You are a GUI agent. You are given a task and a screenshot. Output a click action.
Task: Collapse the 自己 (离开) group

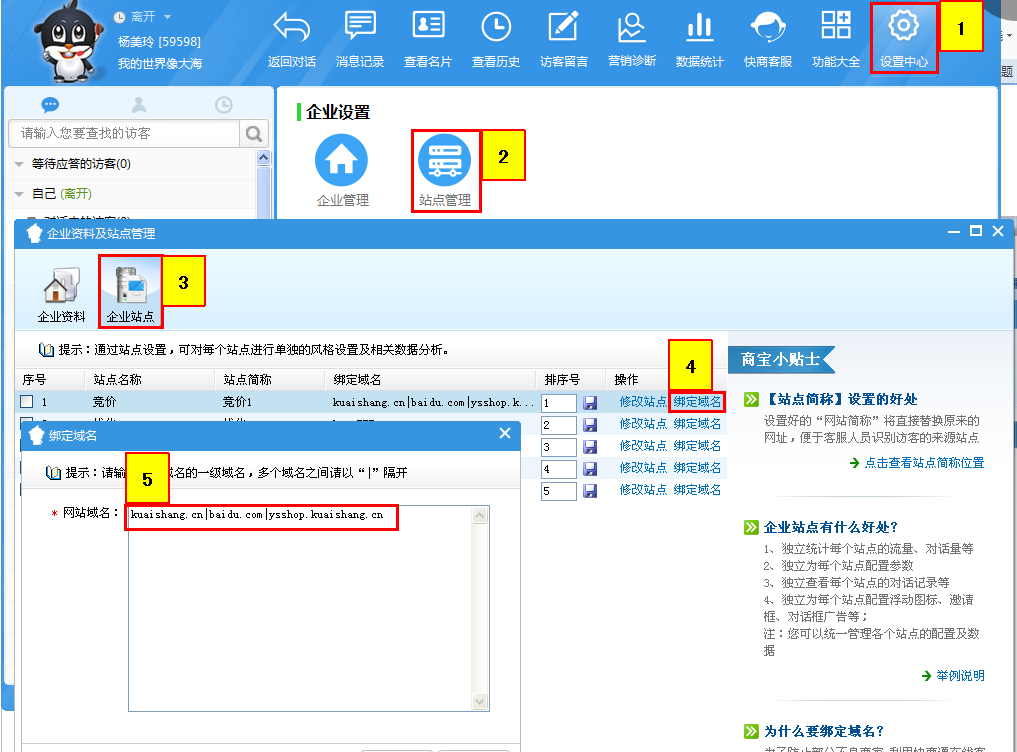20,194
